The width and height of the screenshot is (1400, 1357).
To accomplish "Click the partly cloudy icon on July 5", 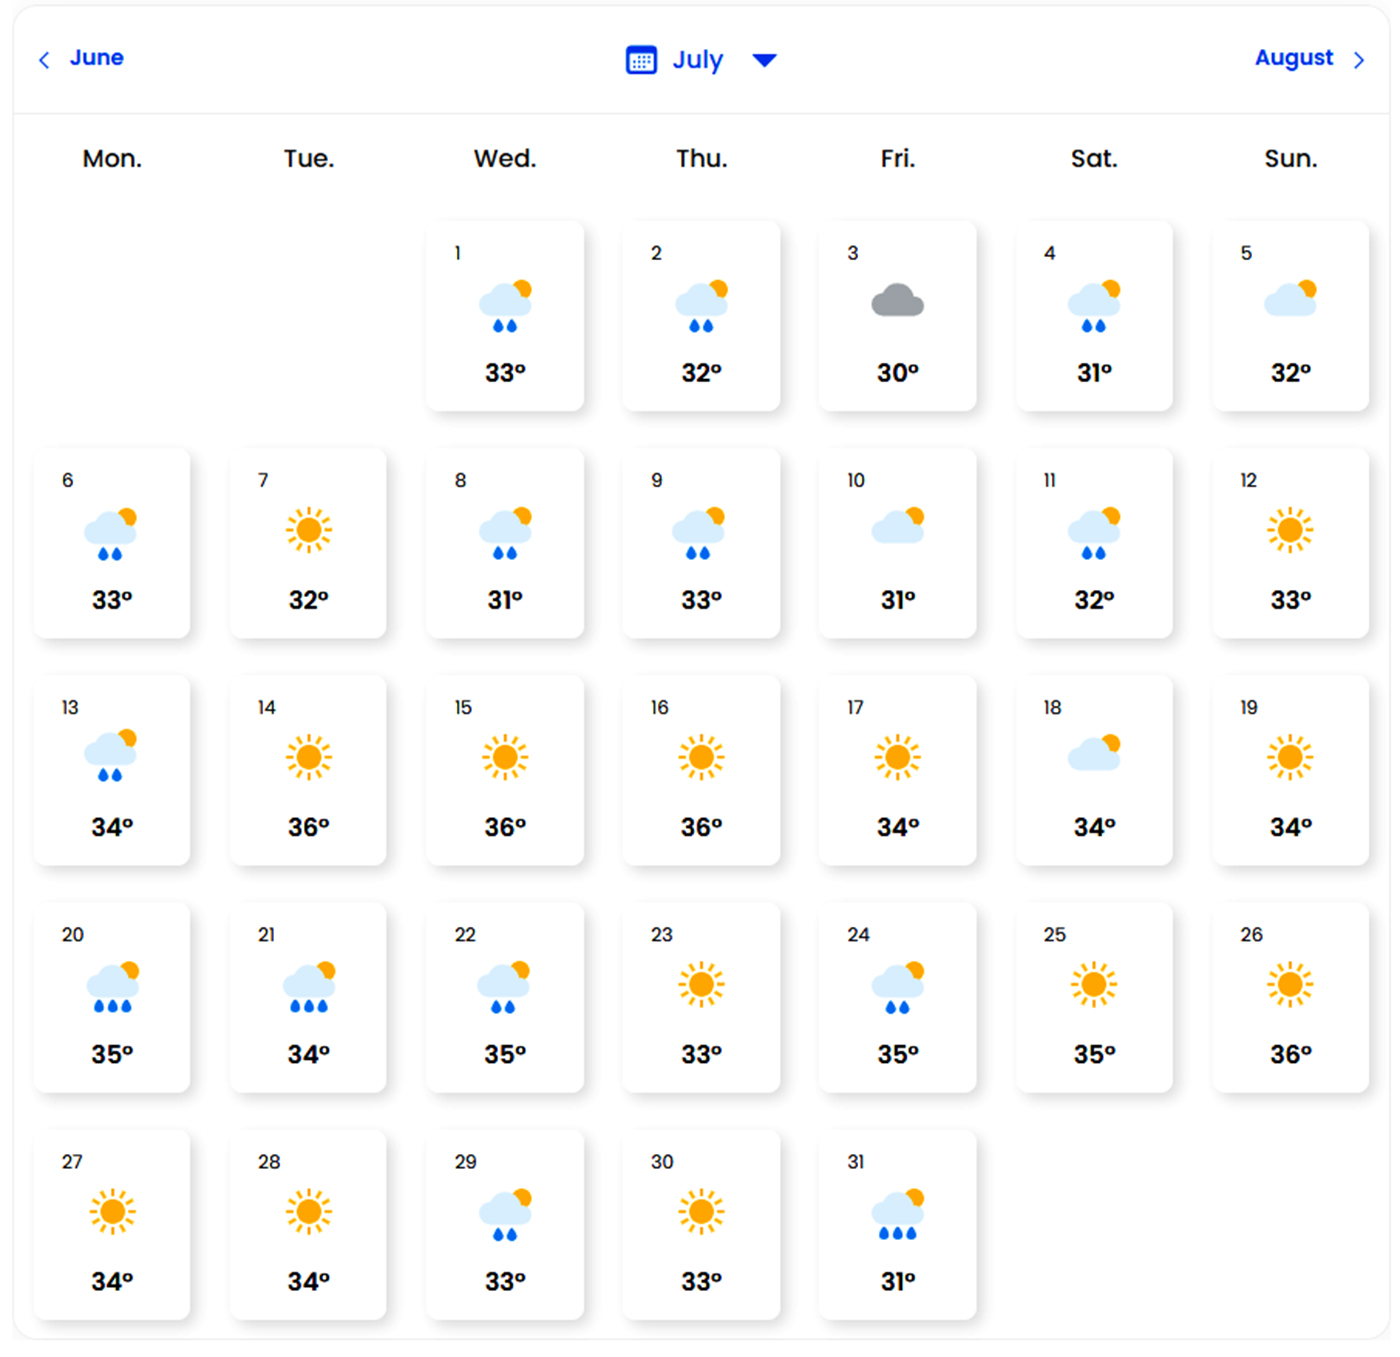I will pyautogui.click(x=1290, y=299).
